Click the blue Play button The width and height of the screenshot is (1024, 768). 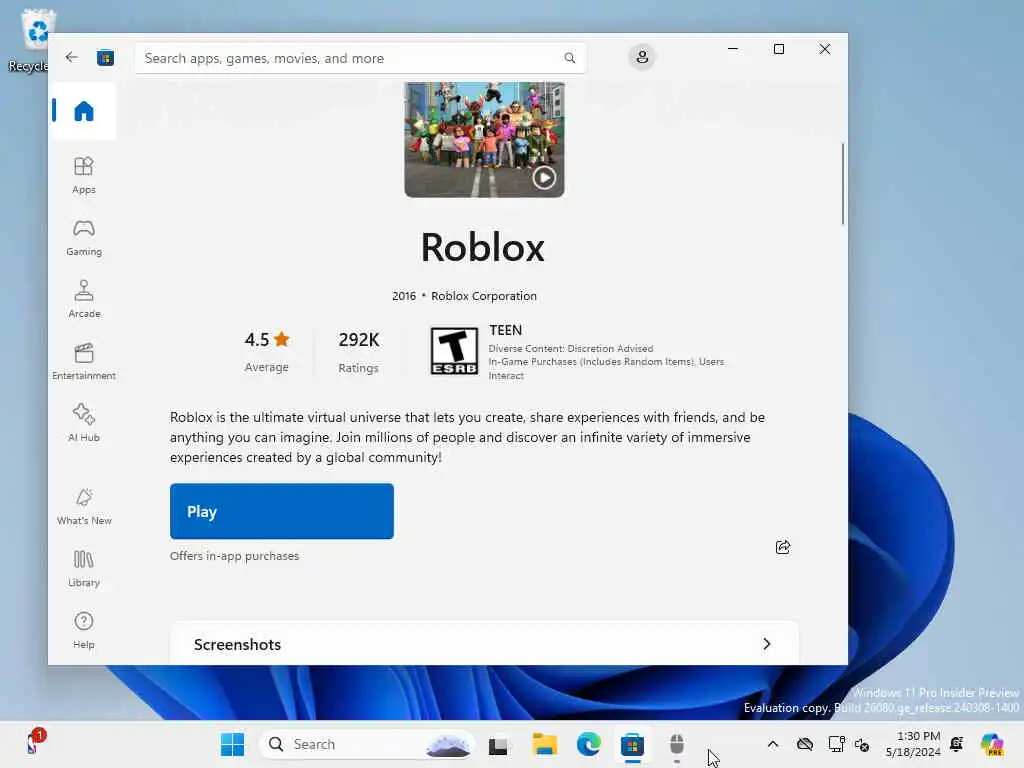point(281,511)
